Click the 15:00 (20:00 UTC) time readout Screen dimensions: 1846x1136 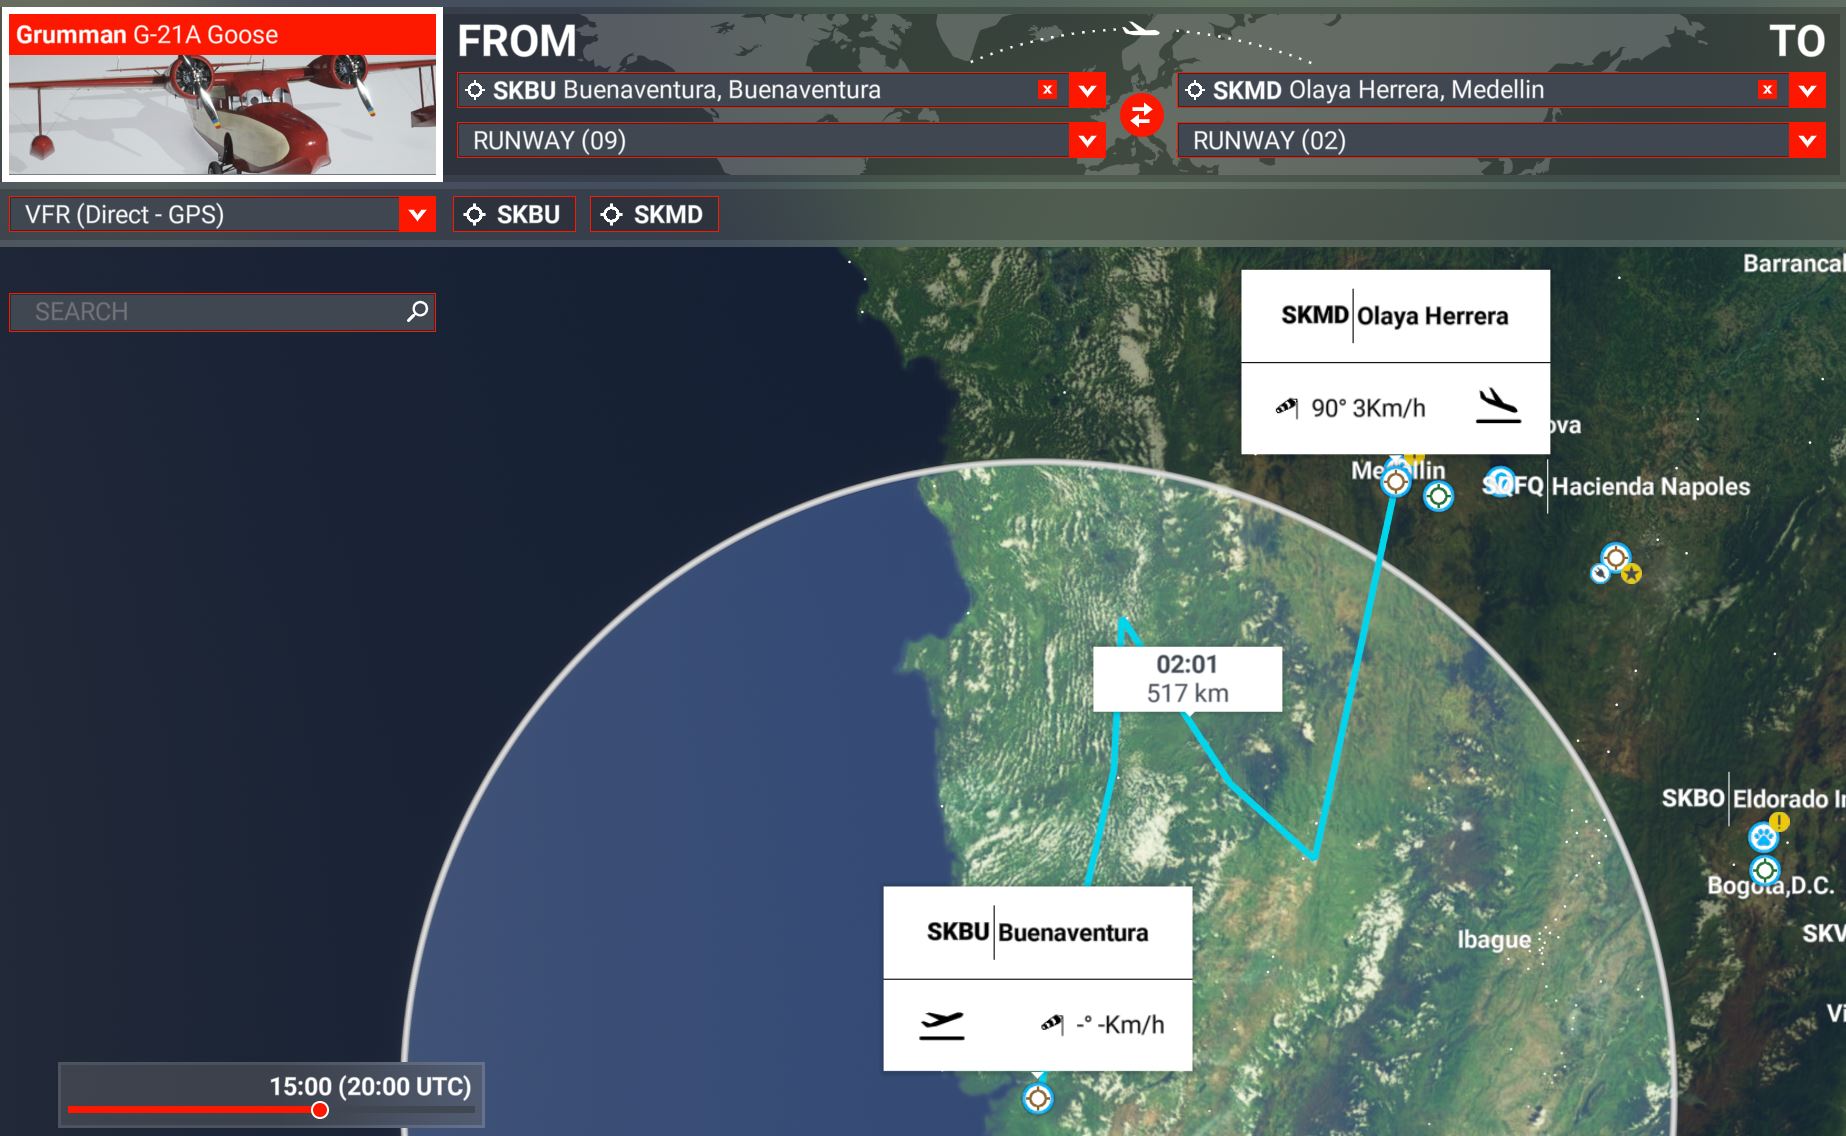[x=370, y=1086]
